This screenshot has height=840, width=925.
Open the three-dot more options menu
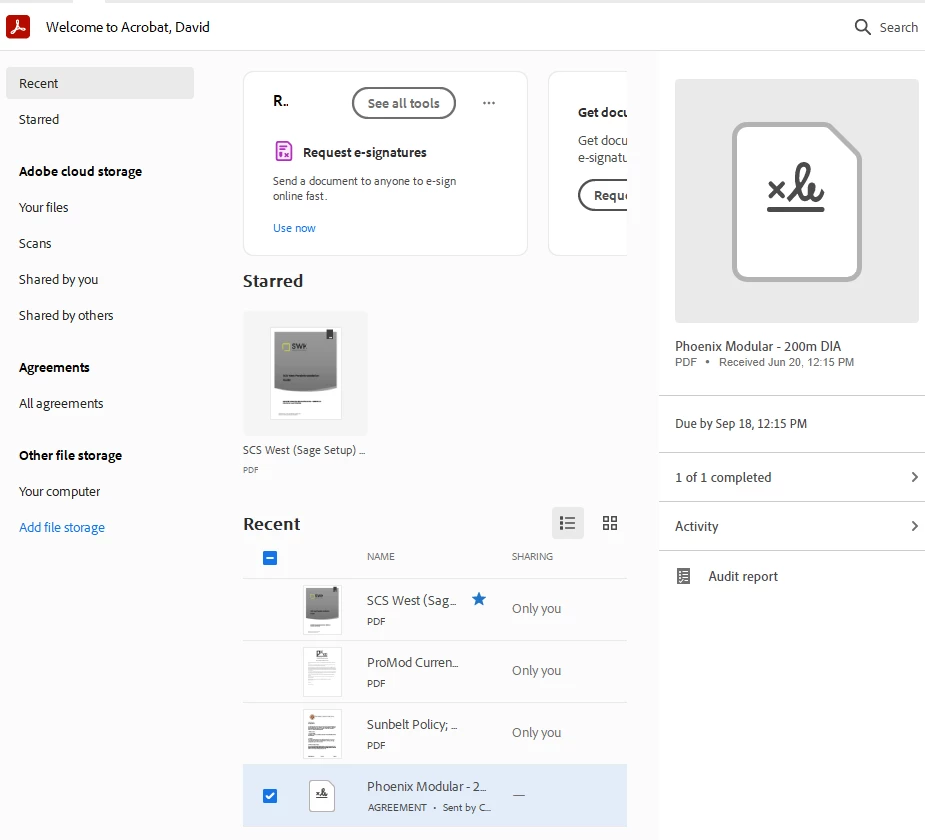(489, 103)
